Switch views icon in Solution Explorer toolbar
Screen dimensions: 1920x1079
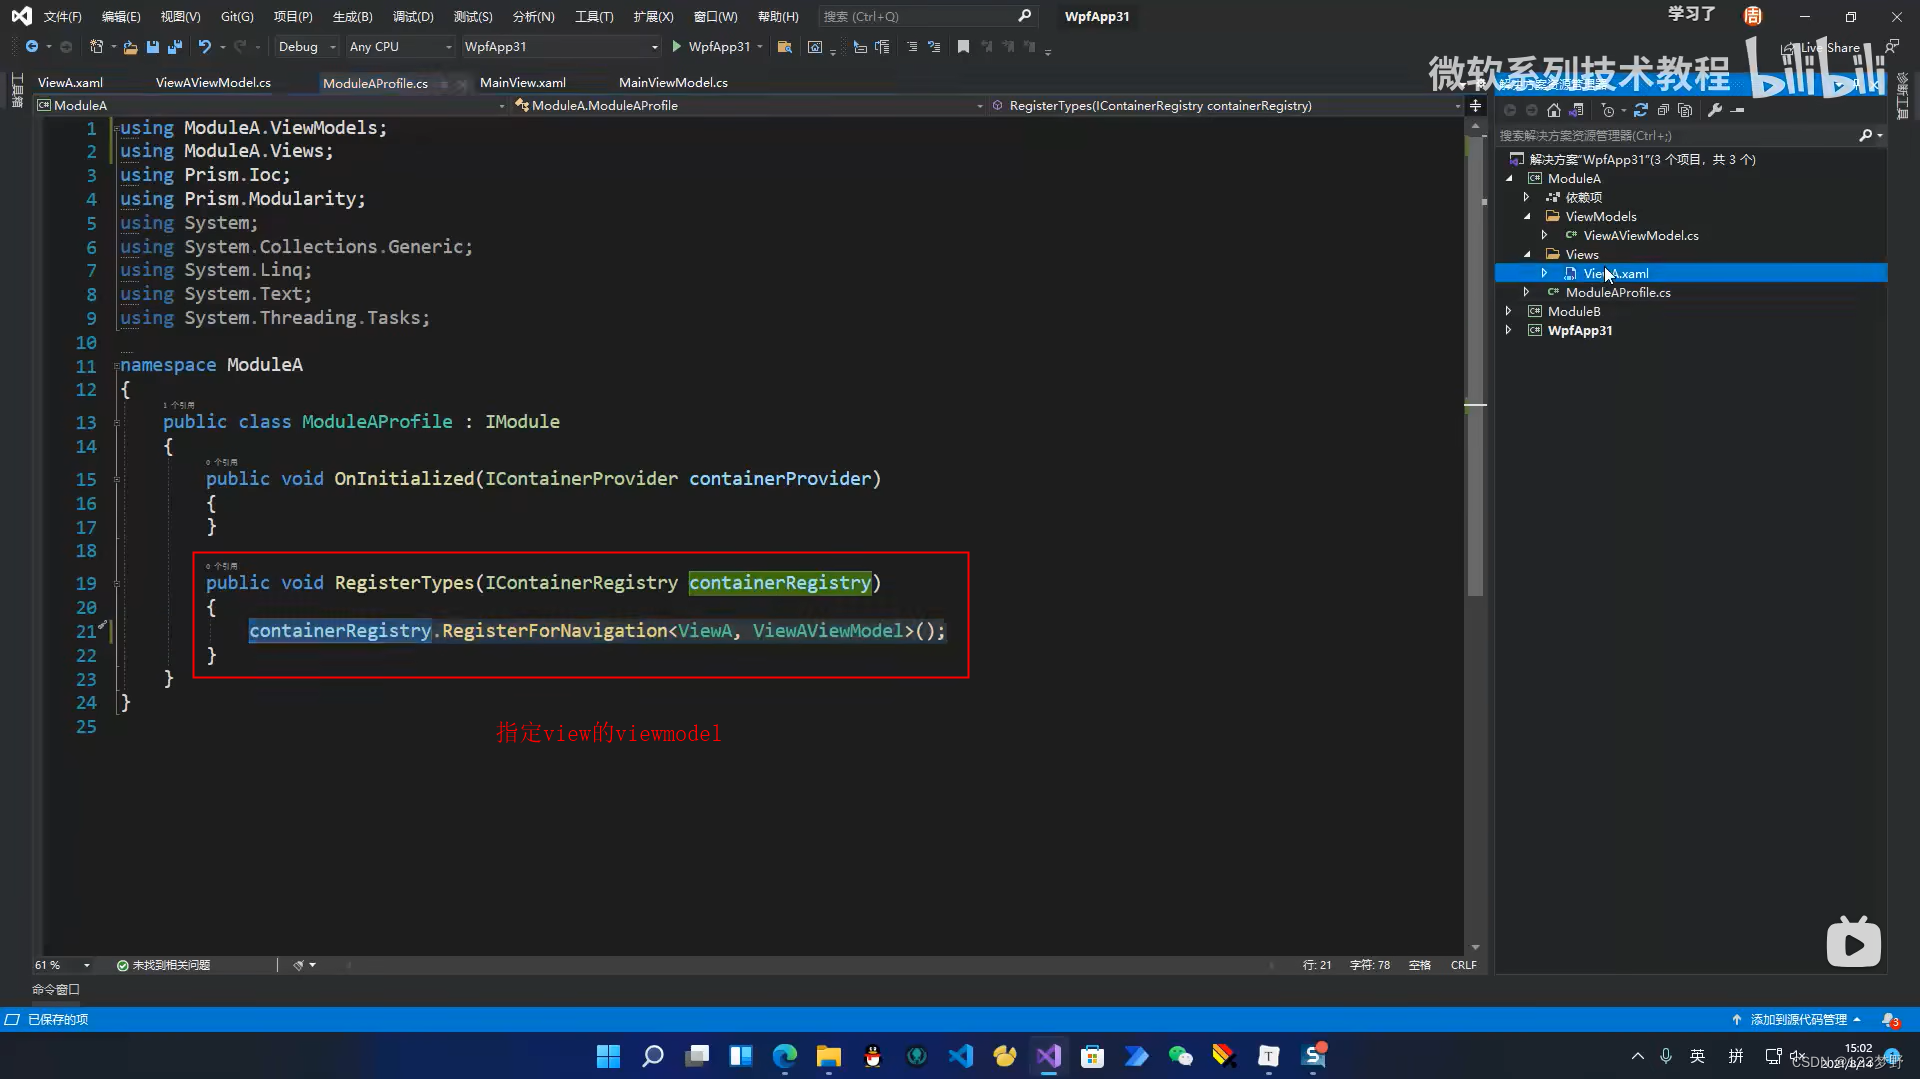1577,110
